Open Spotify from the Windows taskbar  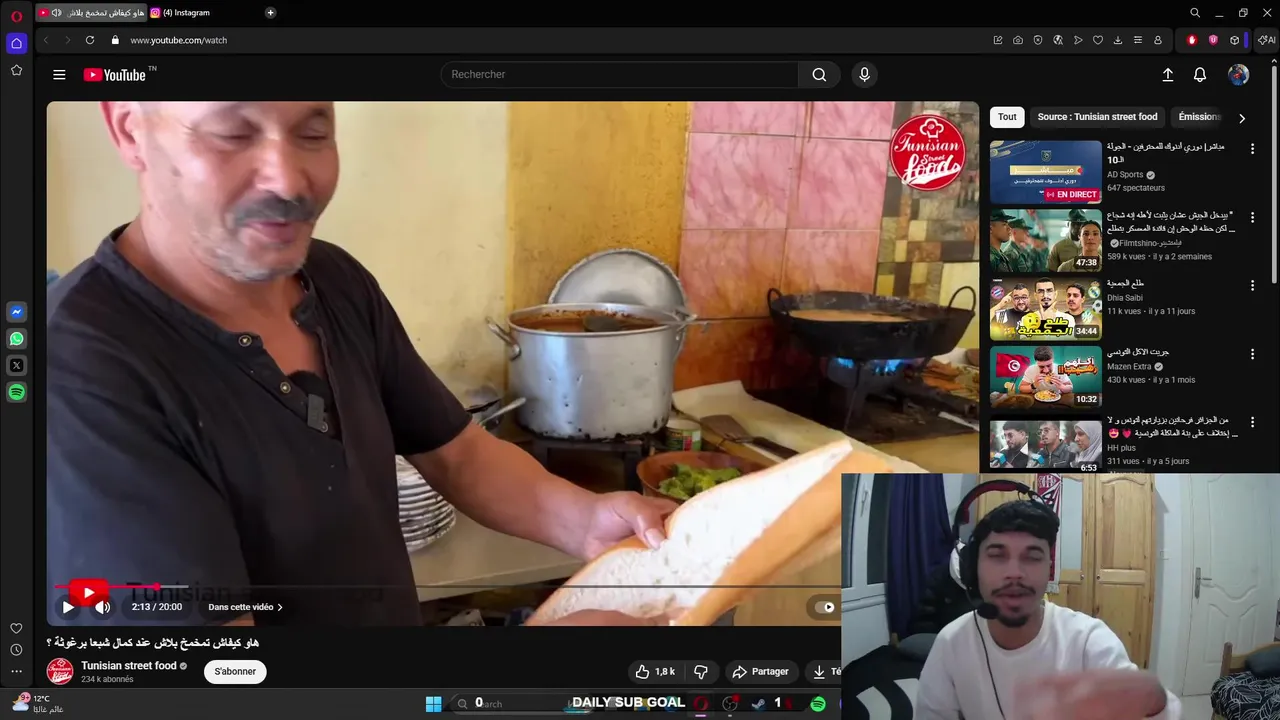pos(818,704)
